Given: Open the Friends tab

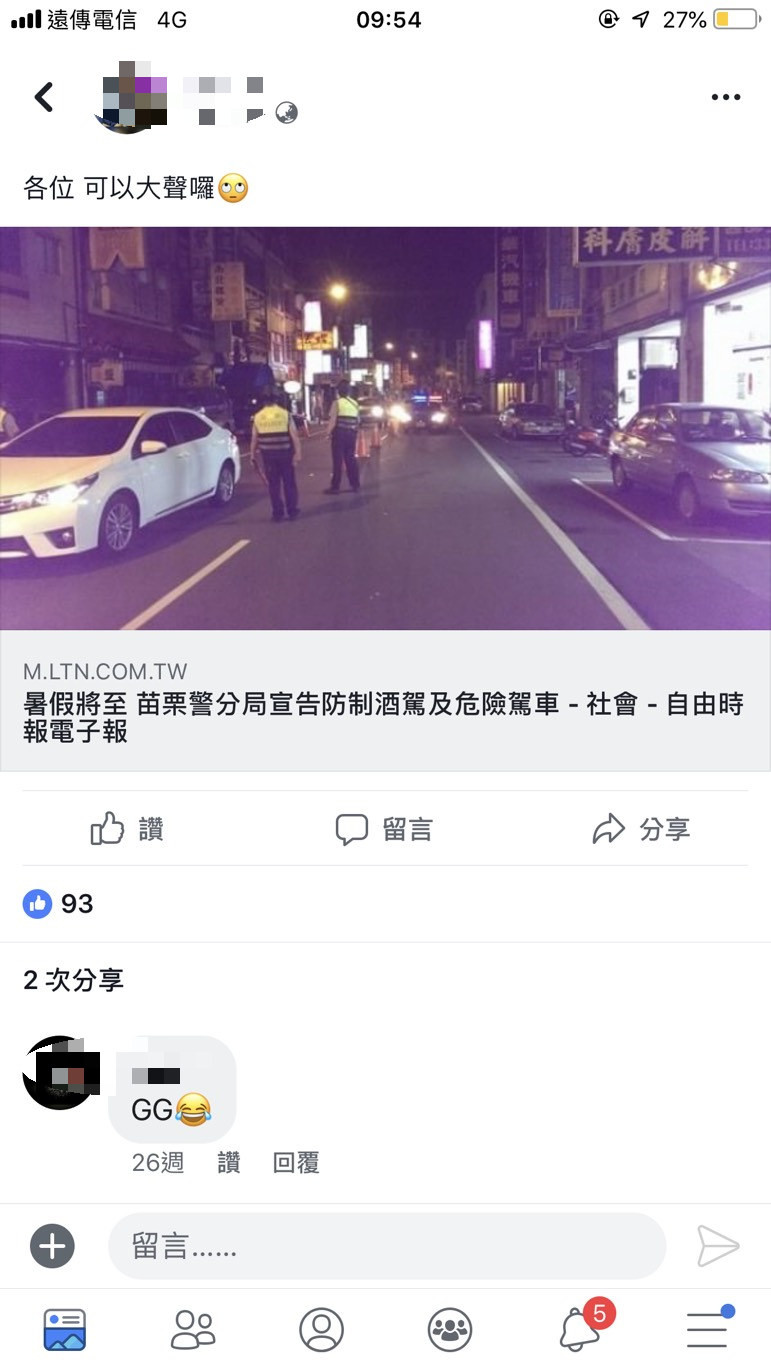Looking at the screenshot, I should point(193,1330).
